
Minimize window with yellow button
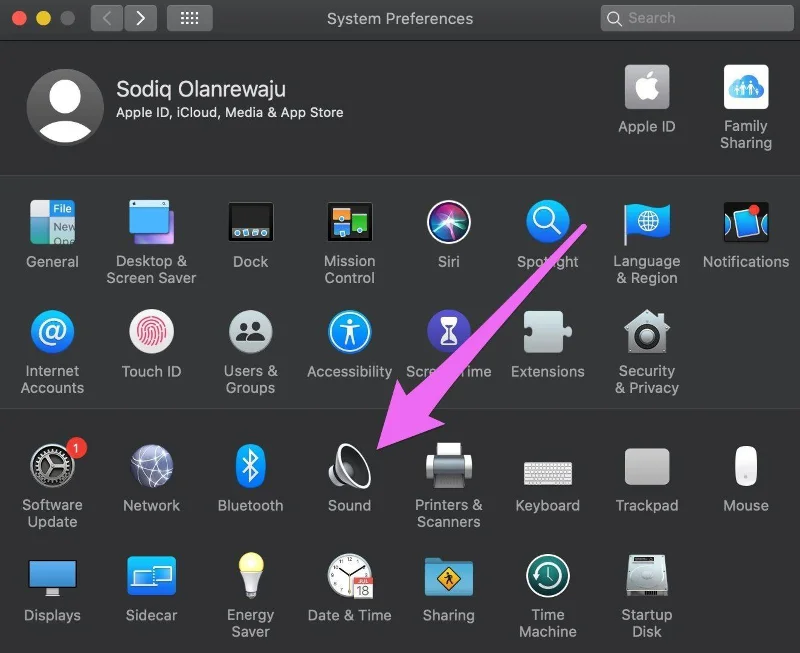point(43,18)
